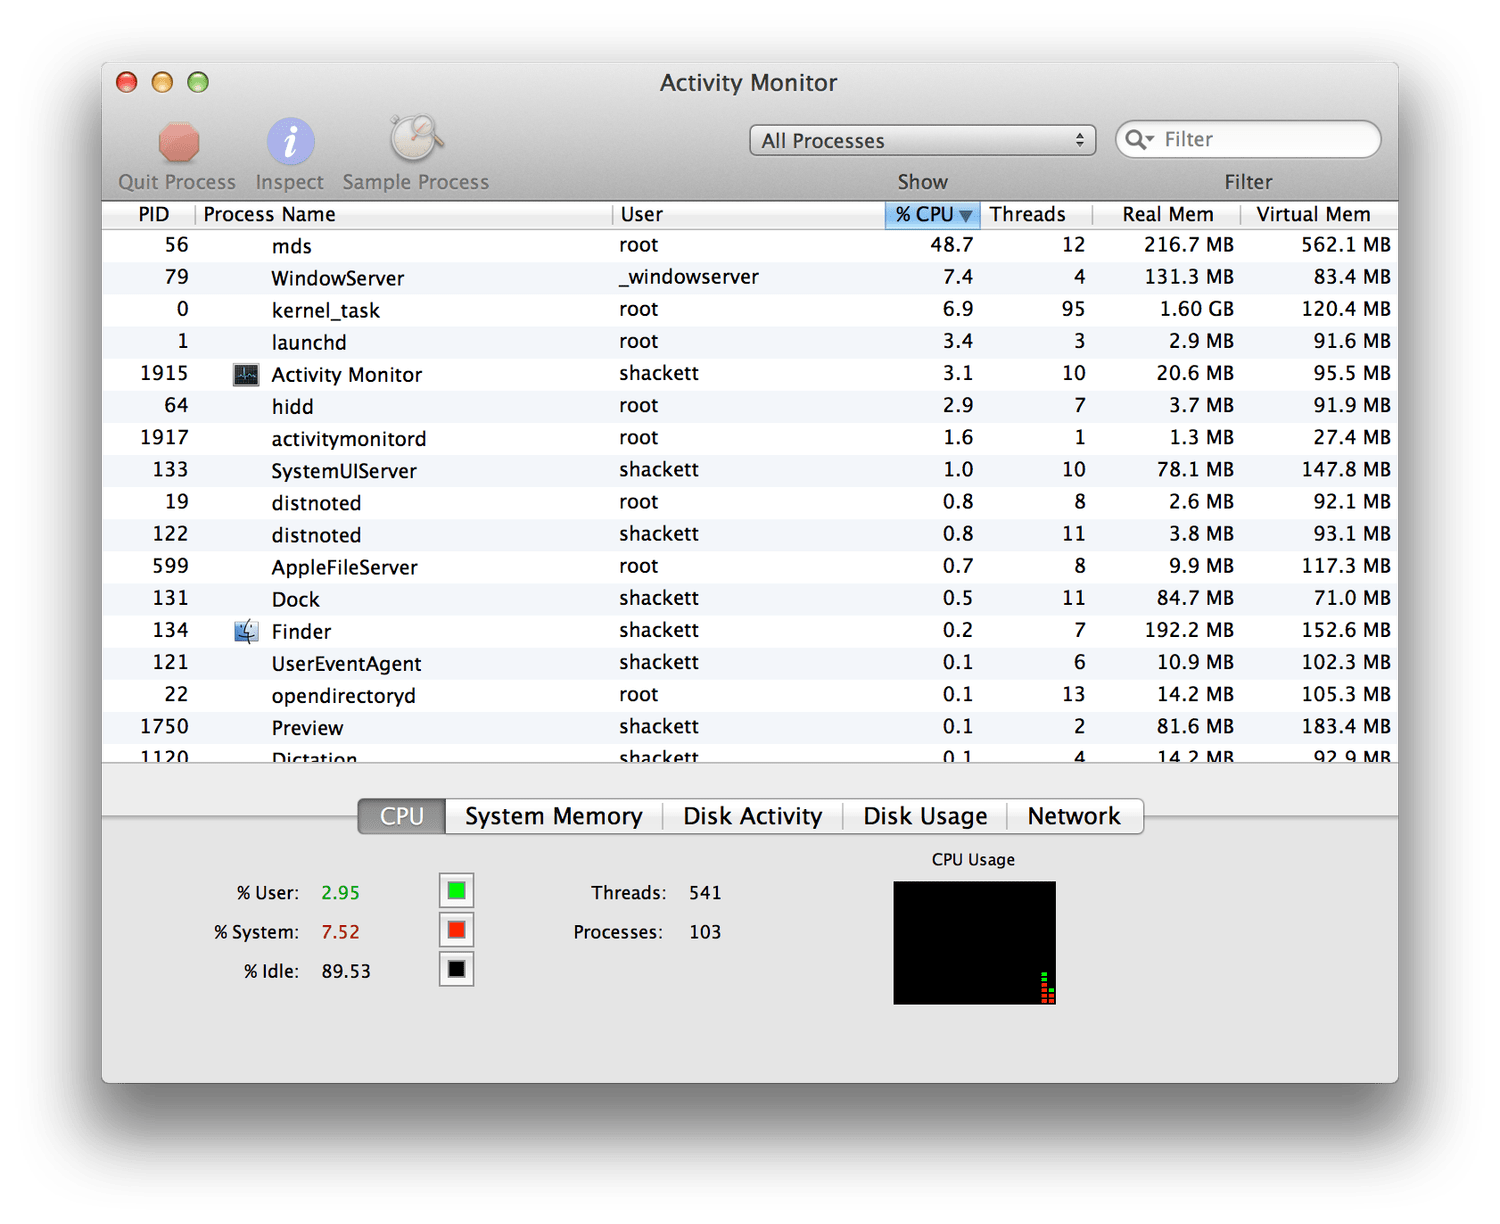The width and height of the screenshot is (1500, 1224).
Task: Select the kernel_task process row
Action: (750, 310)
